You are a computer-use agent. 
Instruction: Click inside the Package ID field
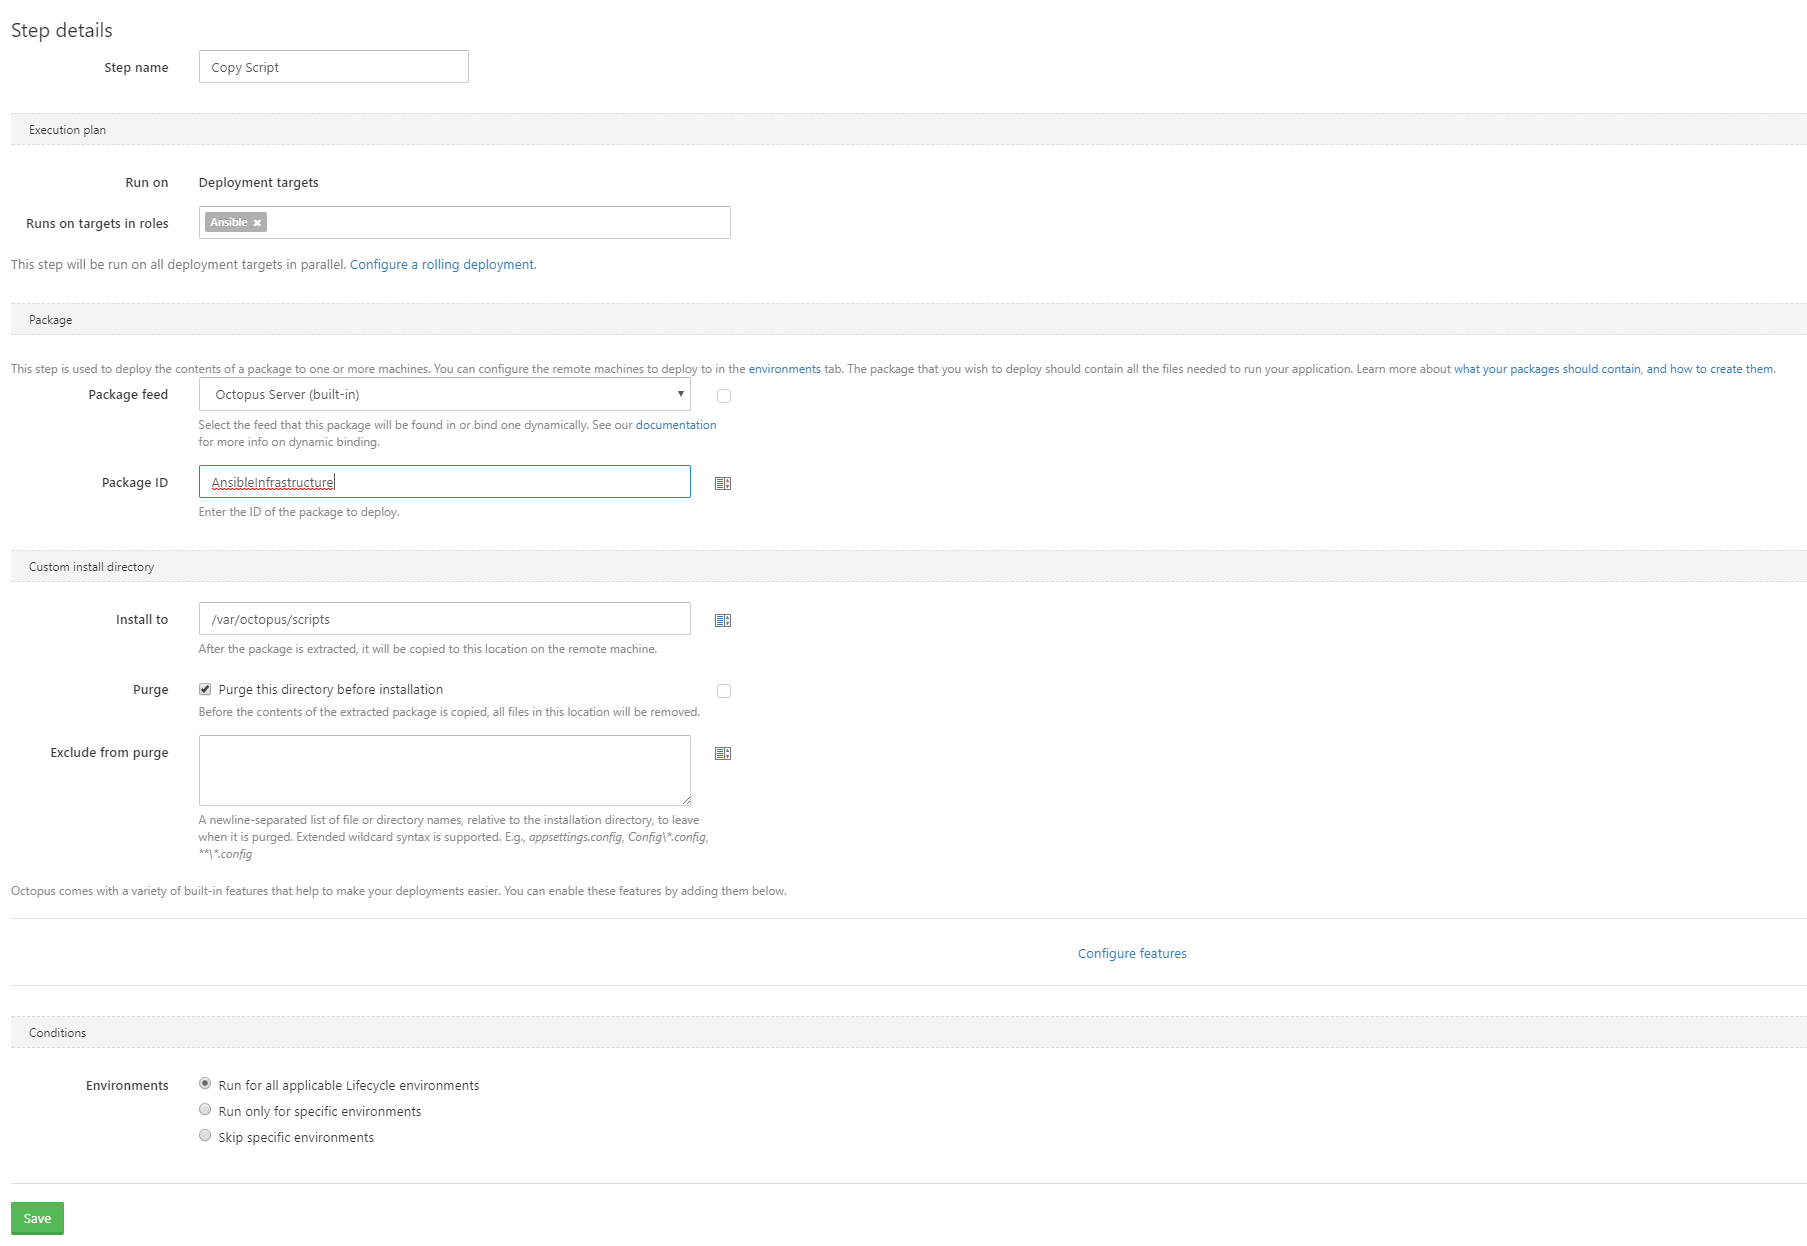click(x=444, y=481)
